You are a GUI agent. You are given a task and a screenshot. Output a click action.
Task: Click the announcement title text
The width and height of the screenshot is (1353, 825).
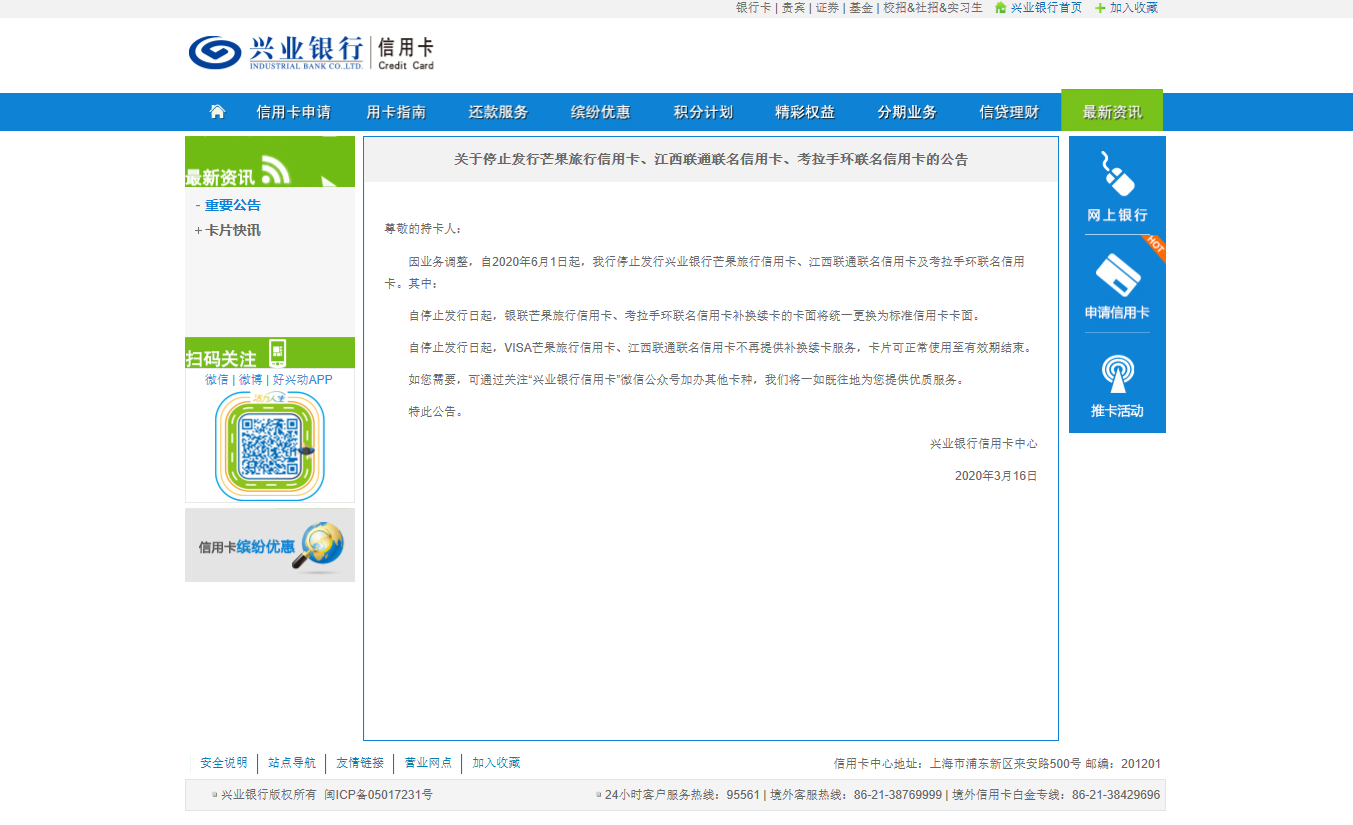point(711,159)
